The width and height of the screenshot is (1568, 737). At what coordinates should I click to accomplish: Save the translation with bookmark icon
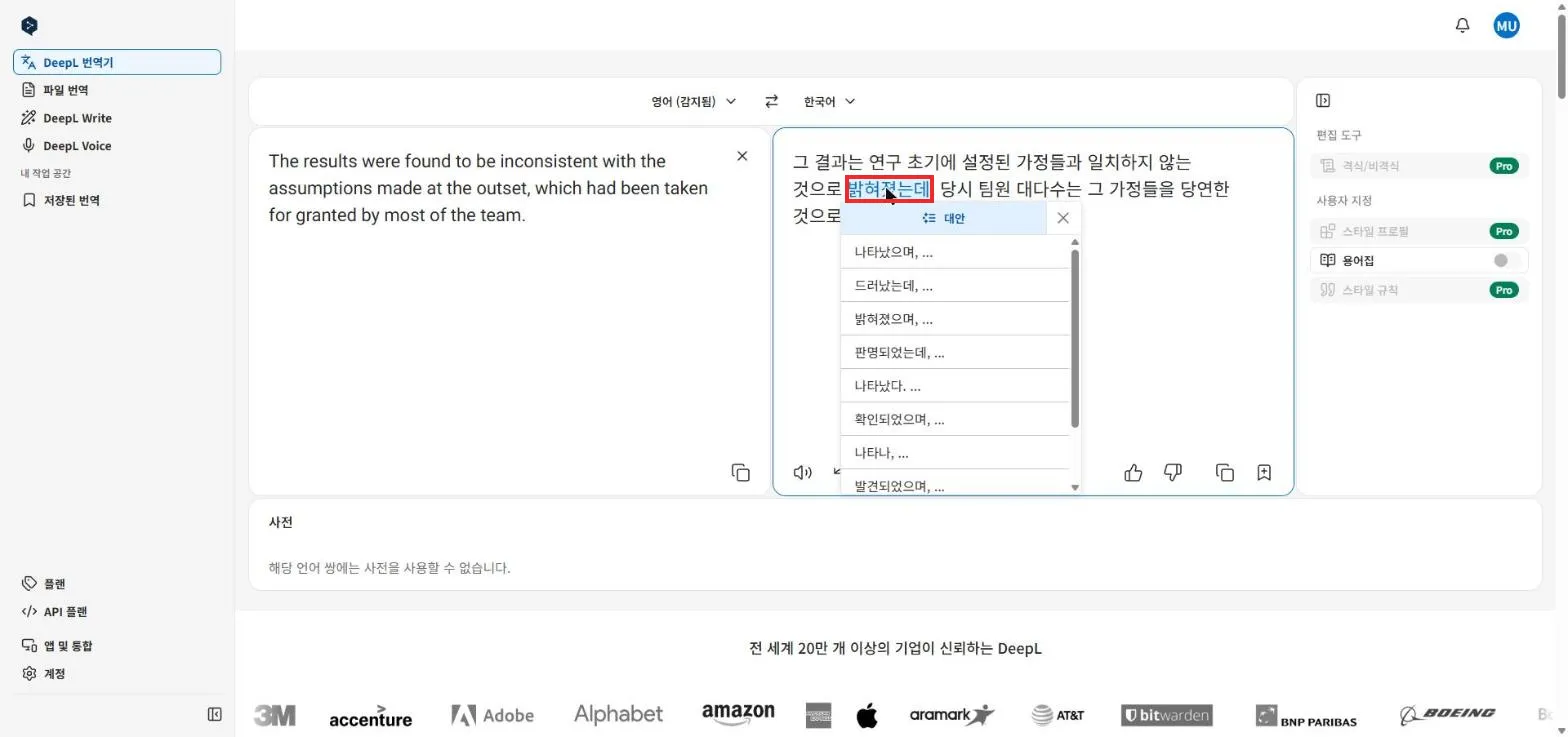pos(1264,472)
